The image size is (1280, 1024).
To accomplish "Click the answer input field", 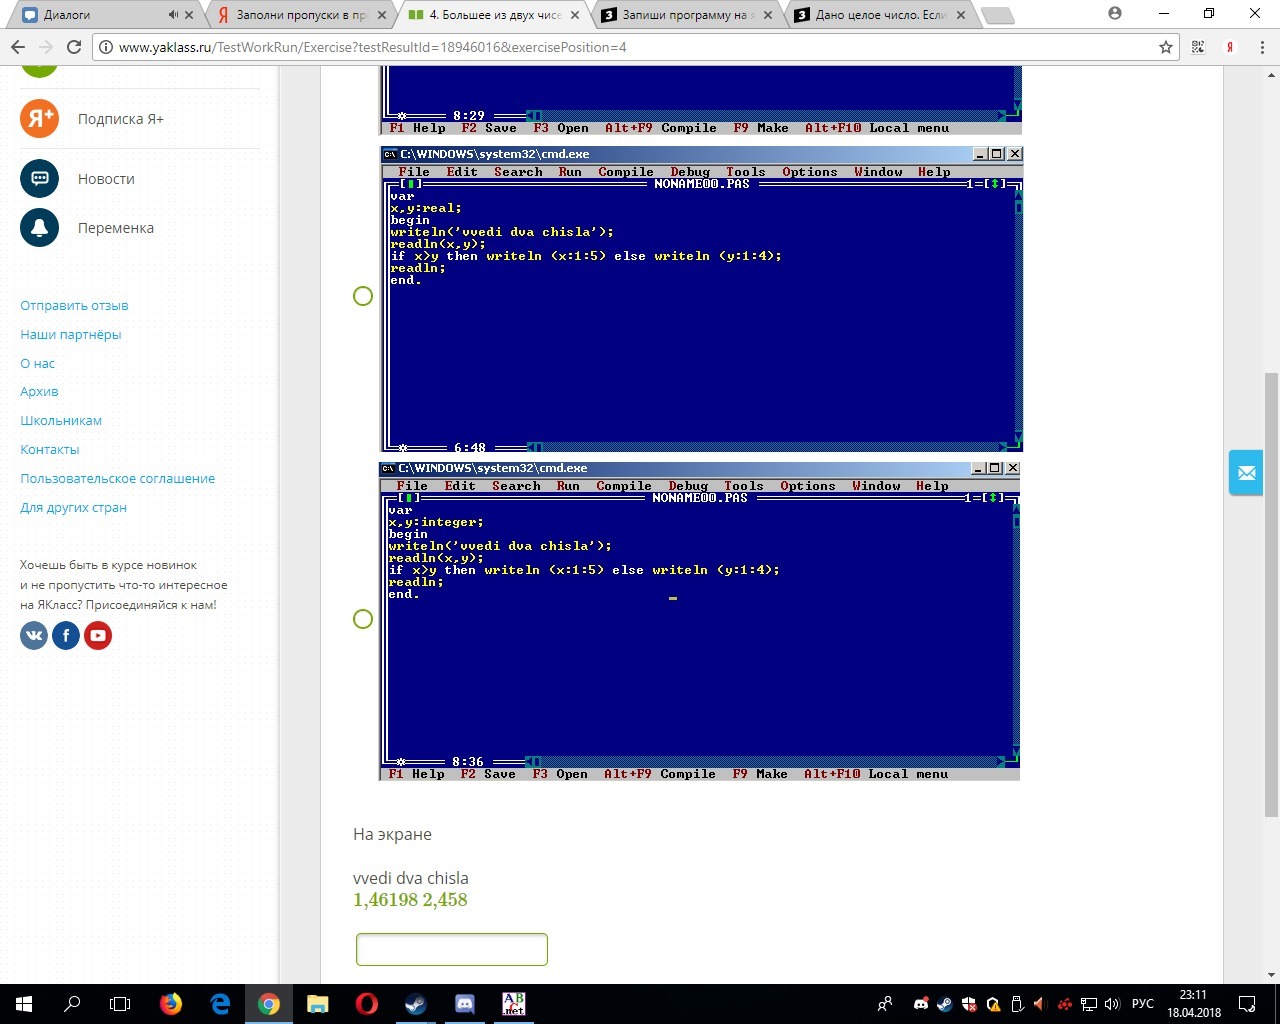I will pos(452,949).
